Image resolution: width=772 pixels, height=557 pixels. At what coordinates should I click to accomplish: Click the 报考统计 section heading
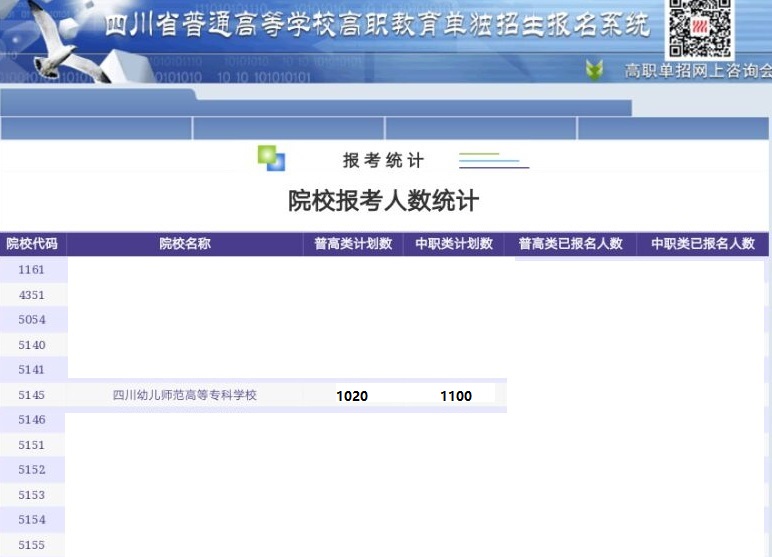[383, 161]
